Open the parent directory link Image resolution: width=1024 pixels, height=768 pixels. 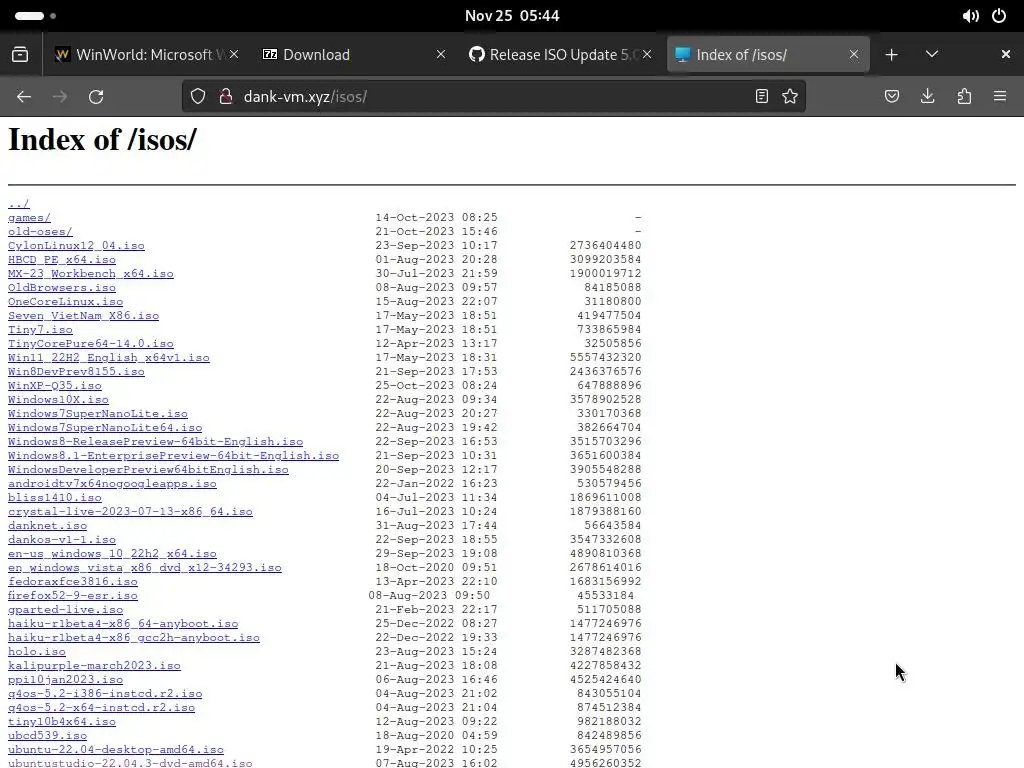[x=19, y=204]
